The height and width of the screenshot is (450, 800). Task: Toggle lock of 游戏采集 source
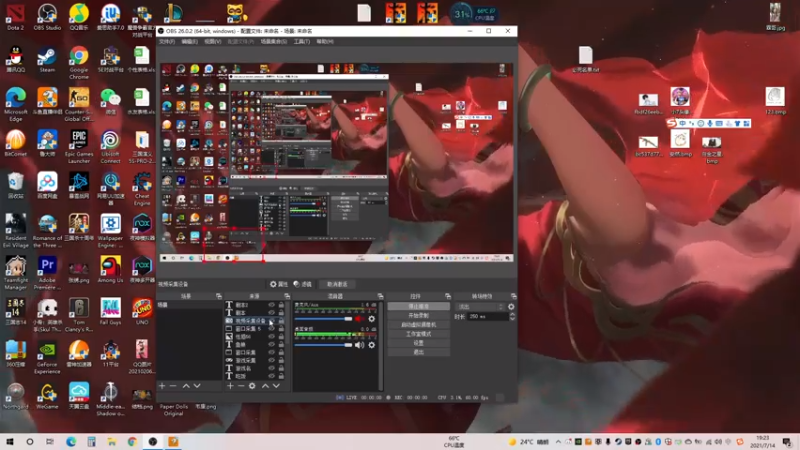[281, 360]
